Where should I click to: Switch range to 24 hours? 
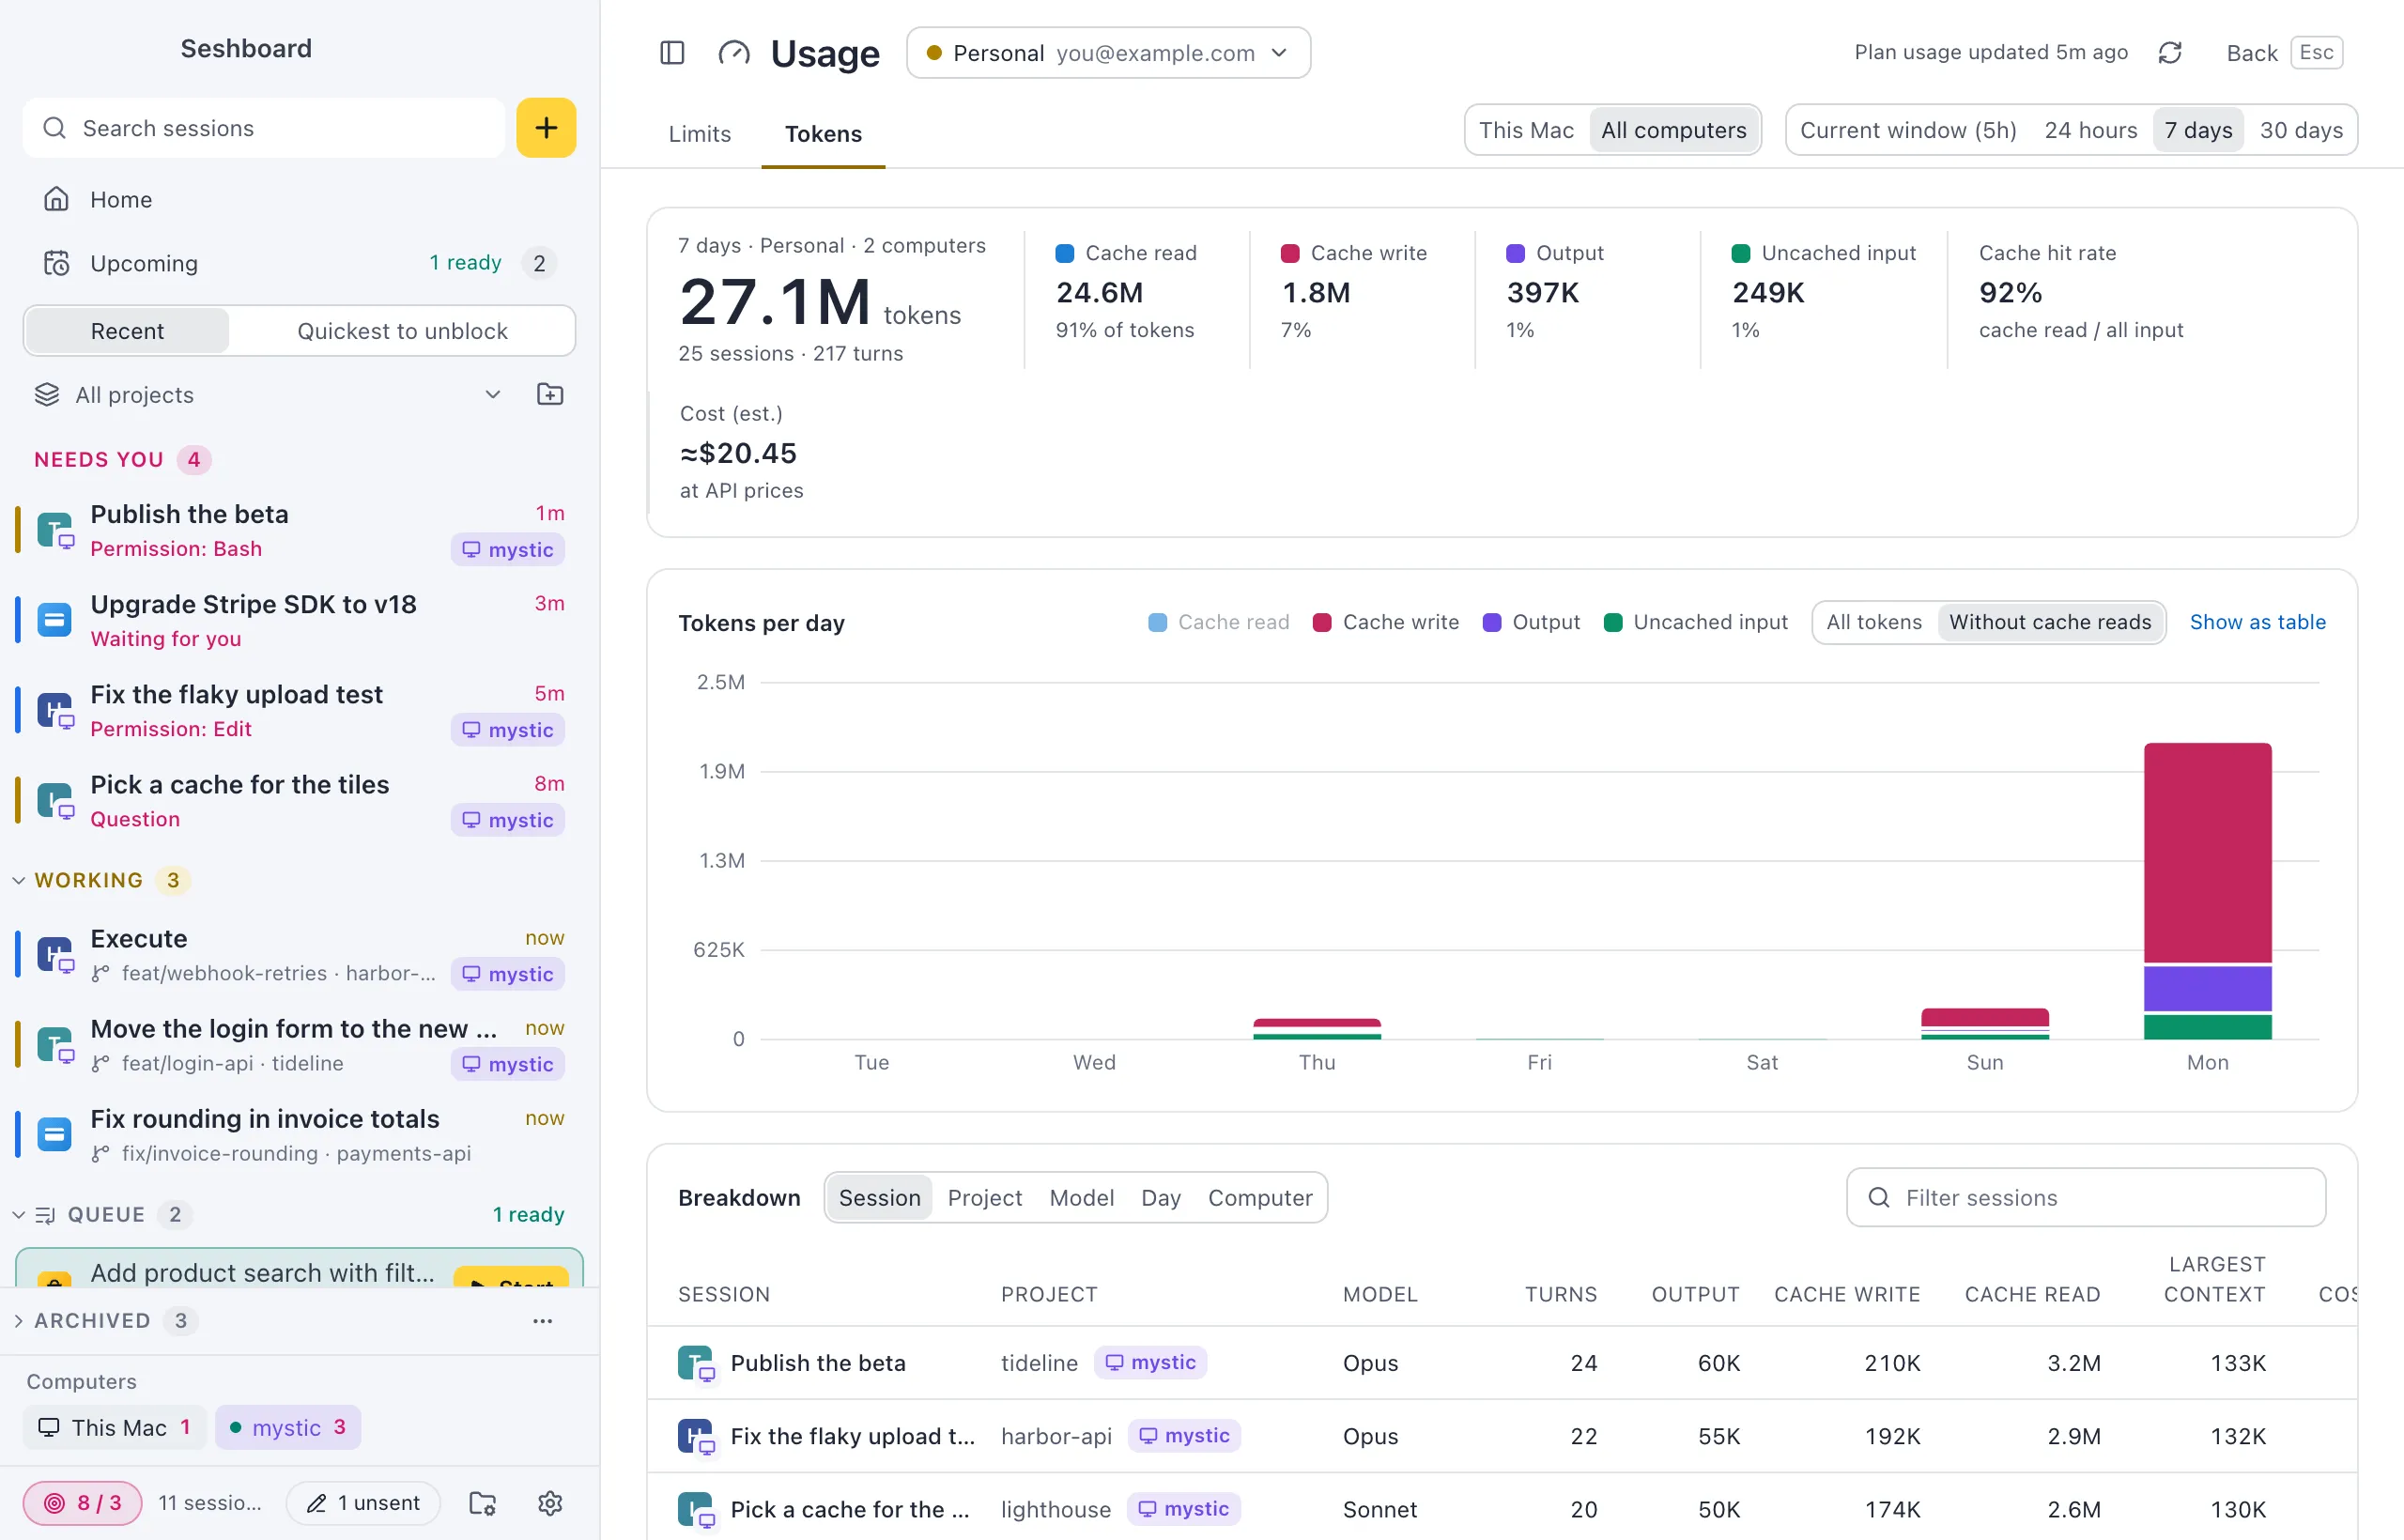tap(2091, 130)
